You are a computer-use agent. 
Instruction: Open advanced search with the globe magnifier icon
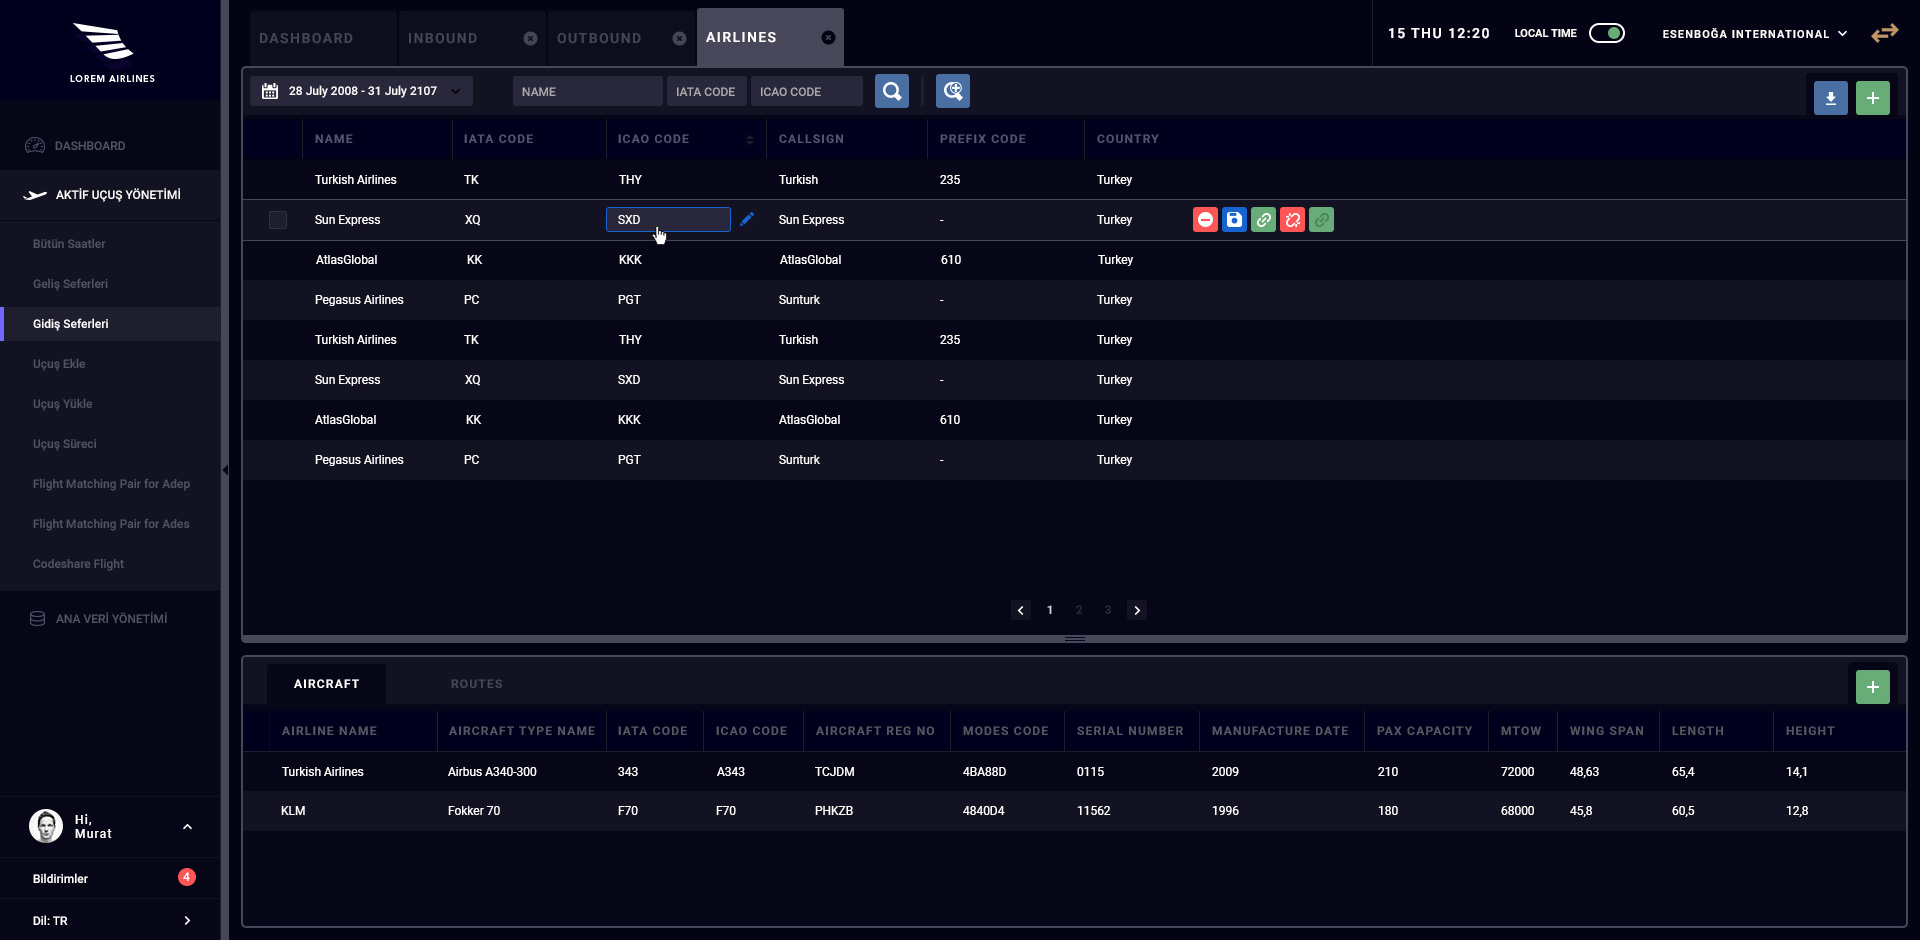point(953,91)
